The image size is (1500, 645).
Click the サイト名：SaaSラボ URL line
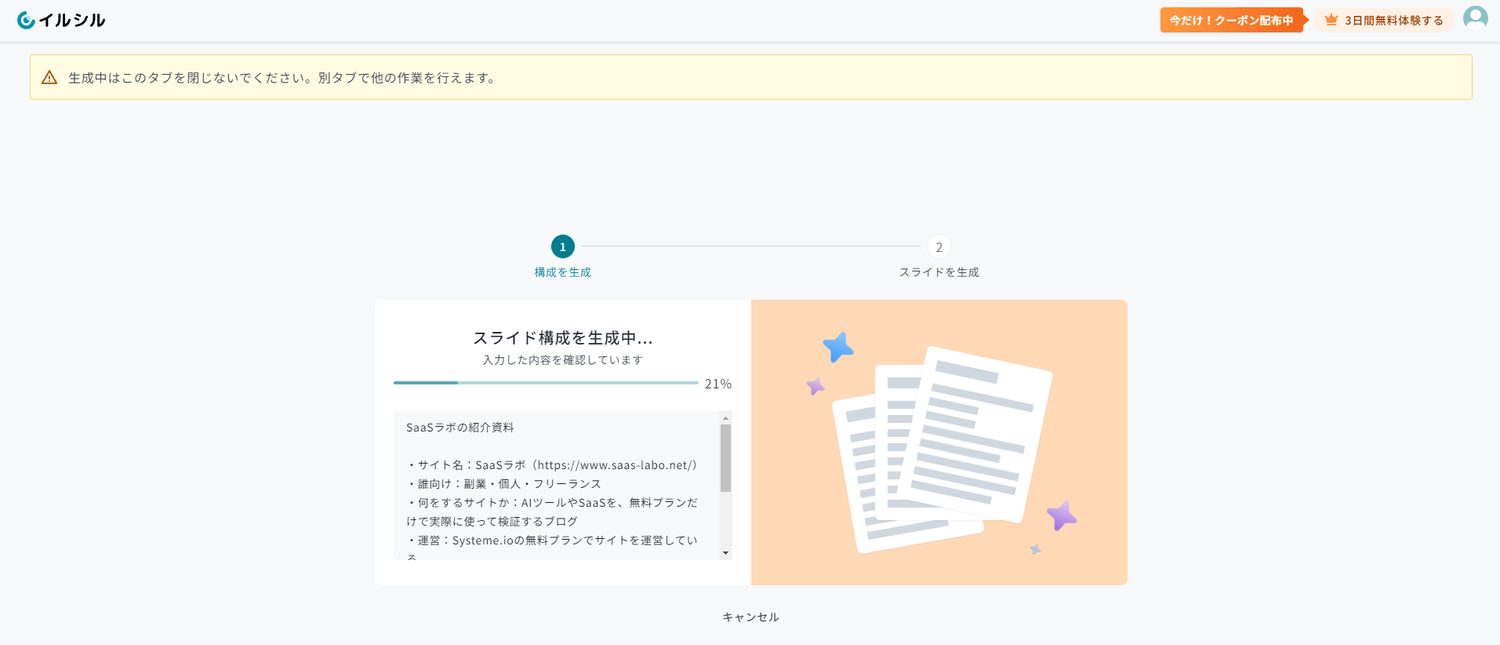[x=552, y=465]
